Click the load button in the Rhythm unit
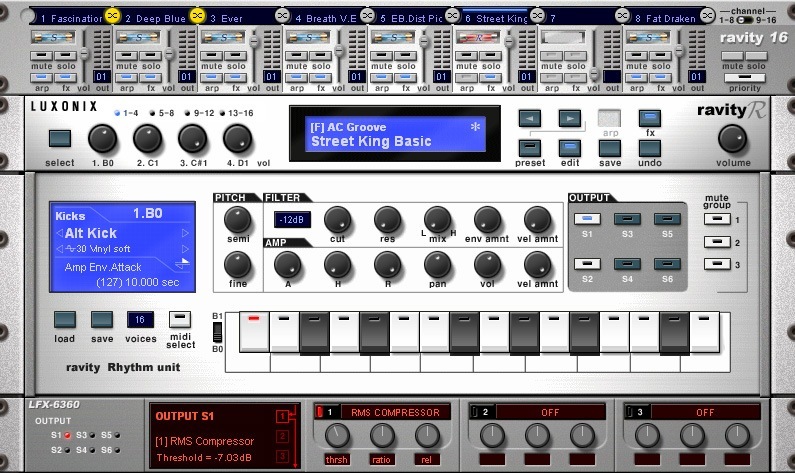795x473 pixels. [64, 319]
